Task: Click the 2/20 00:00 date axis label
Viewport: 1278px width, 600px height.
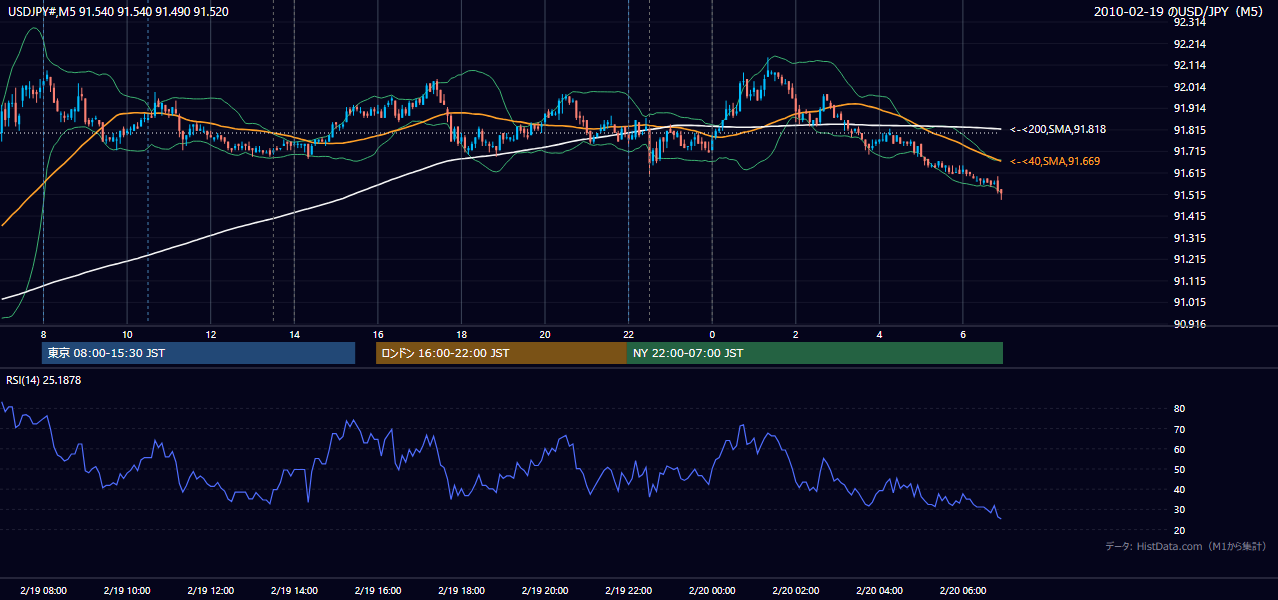Action: pos(712,591)
